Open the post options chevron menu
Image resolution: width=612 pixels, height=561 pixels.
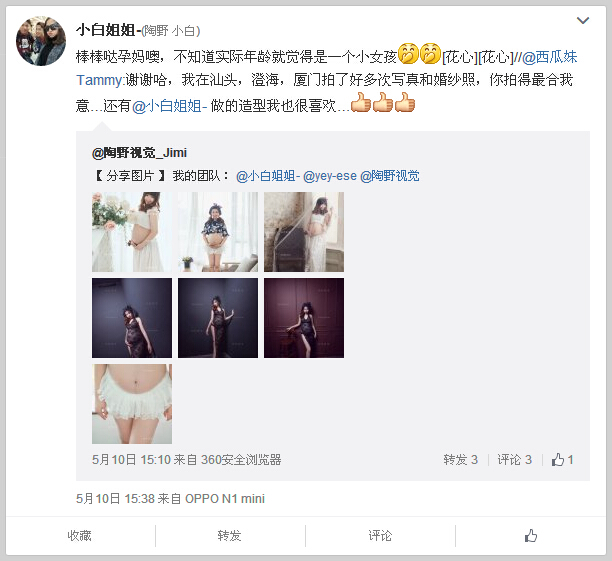[x=583, y=20]
